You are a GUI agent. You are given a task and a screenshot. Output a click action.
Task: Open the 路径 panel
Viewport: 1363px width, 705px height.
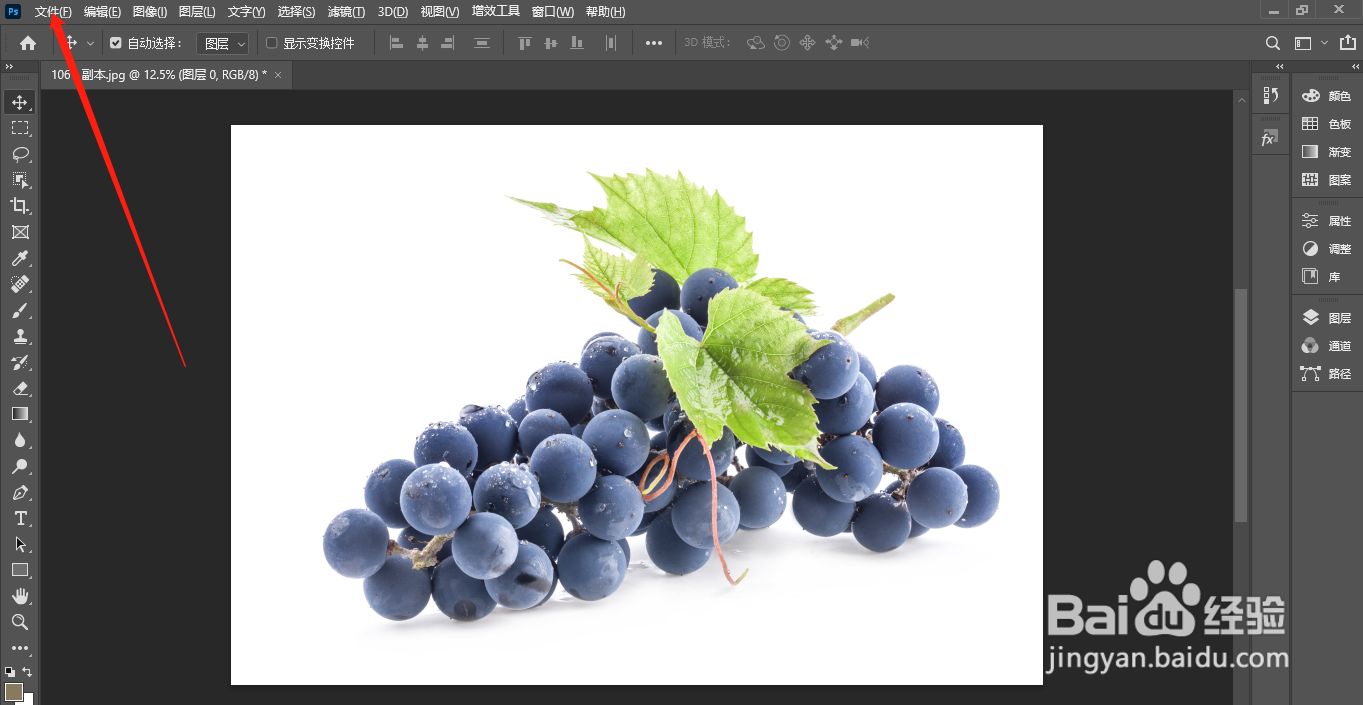tap(1326, 374)
